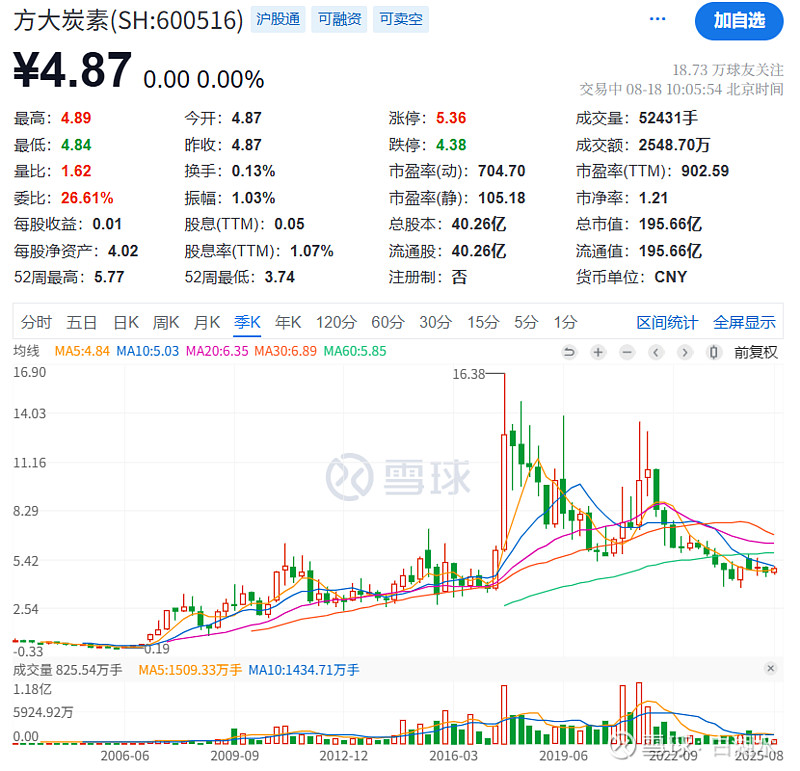The image size is (800, 771).
Task: Click the 可卖空 tag
Action: coord(401,19)
